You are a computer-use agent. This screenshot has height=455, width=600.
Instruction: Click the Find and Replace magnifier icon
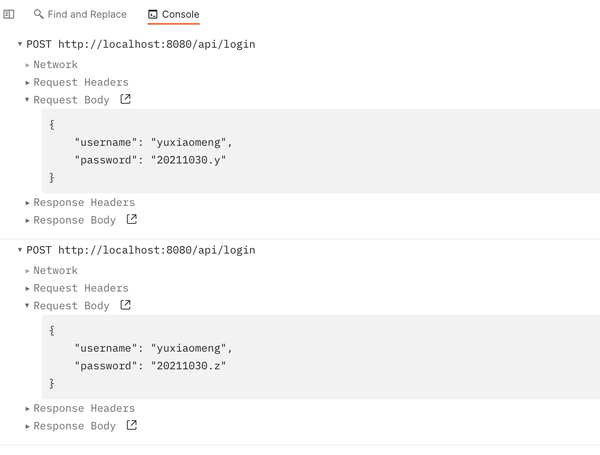(38, 15)
